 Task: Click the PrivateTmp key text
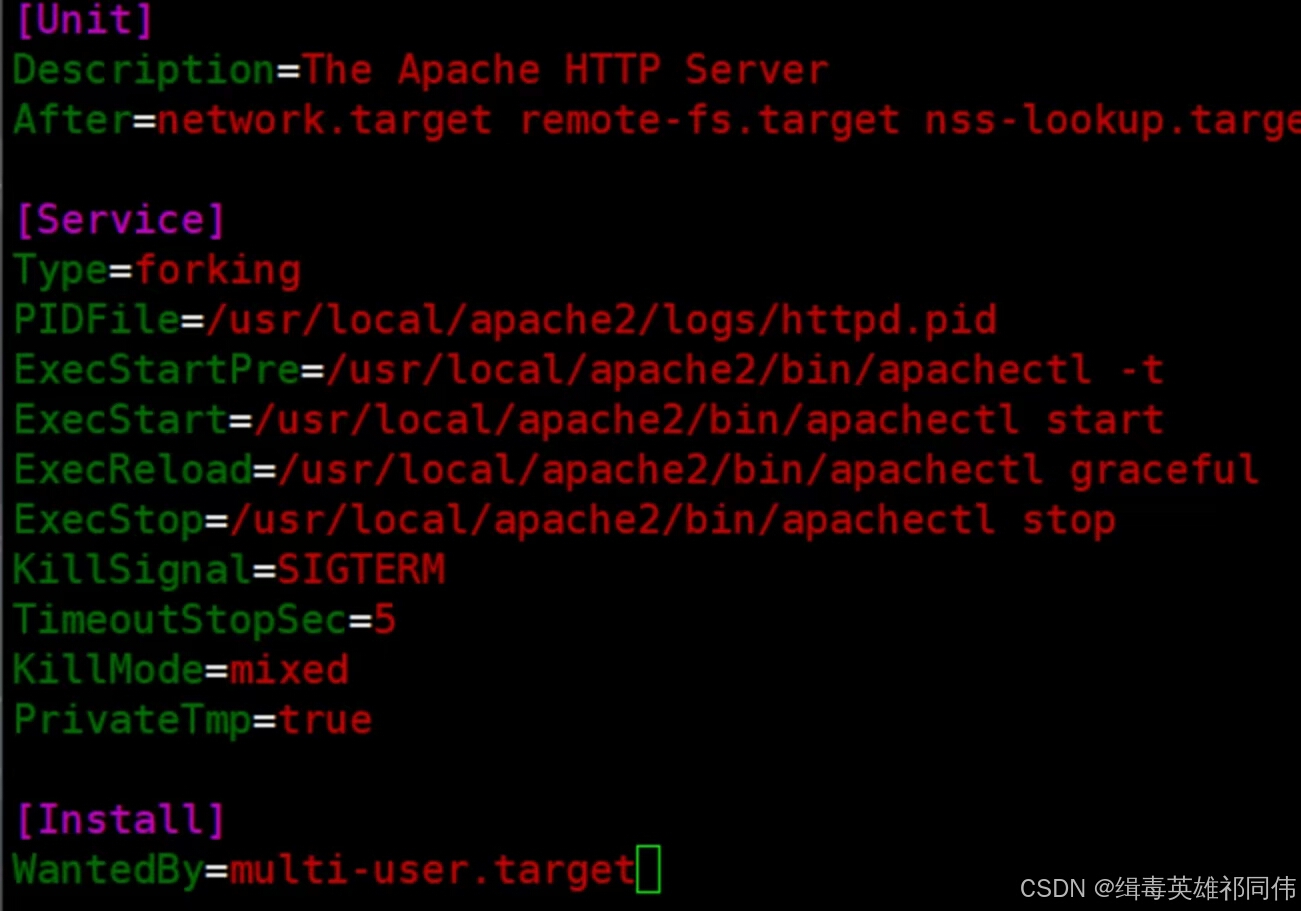(132, 720)
